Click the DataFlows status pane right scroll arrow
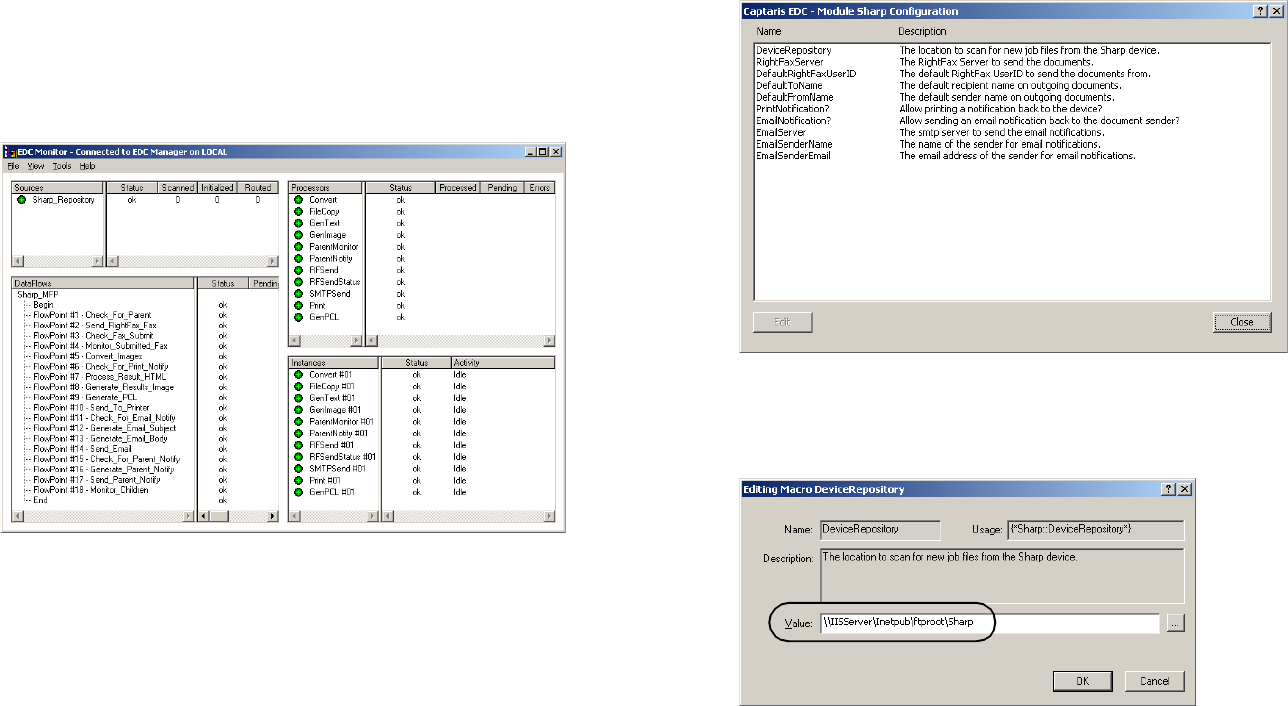Image resolution: width=1288 pixels, height=706 pixels. [274, 516]
